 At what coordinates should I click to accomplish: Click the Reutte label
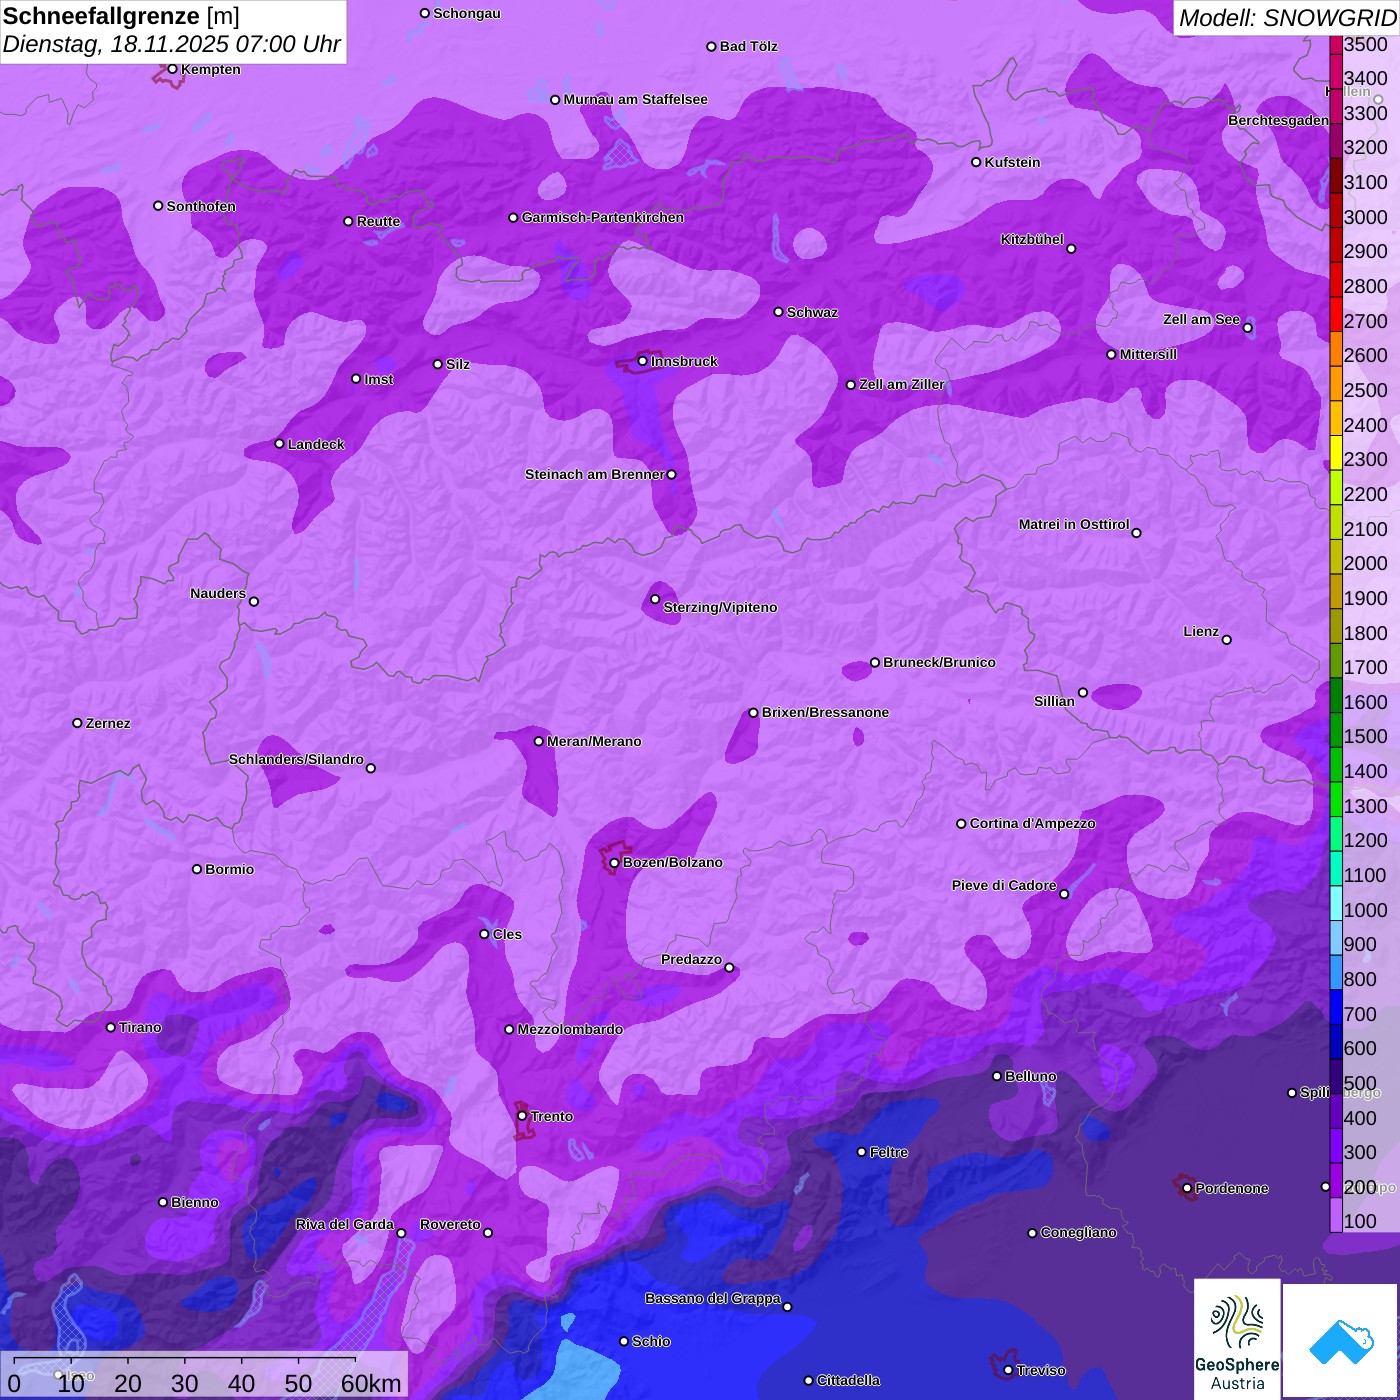point(378,221)
